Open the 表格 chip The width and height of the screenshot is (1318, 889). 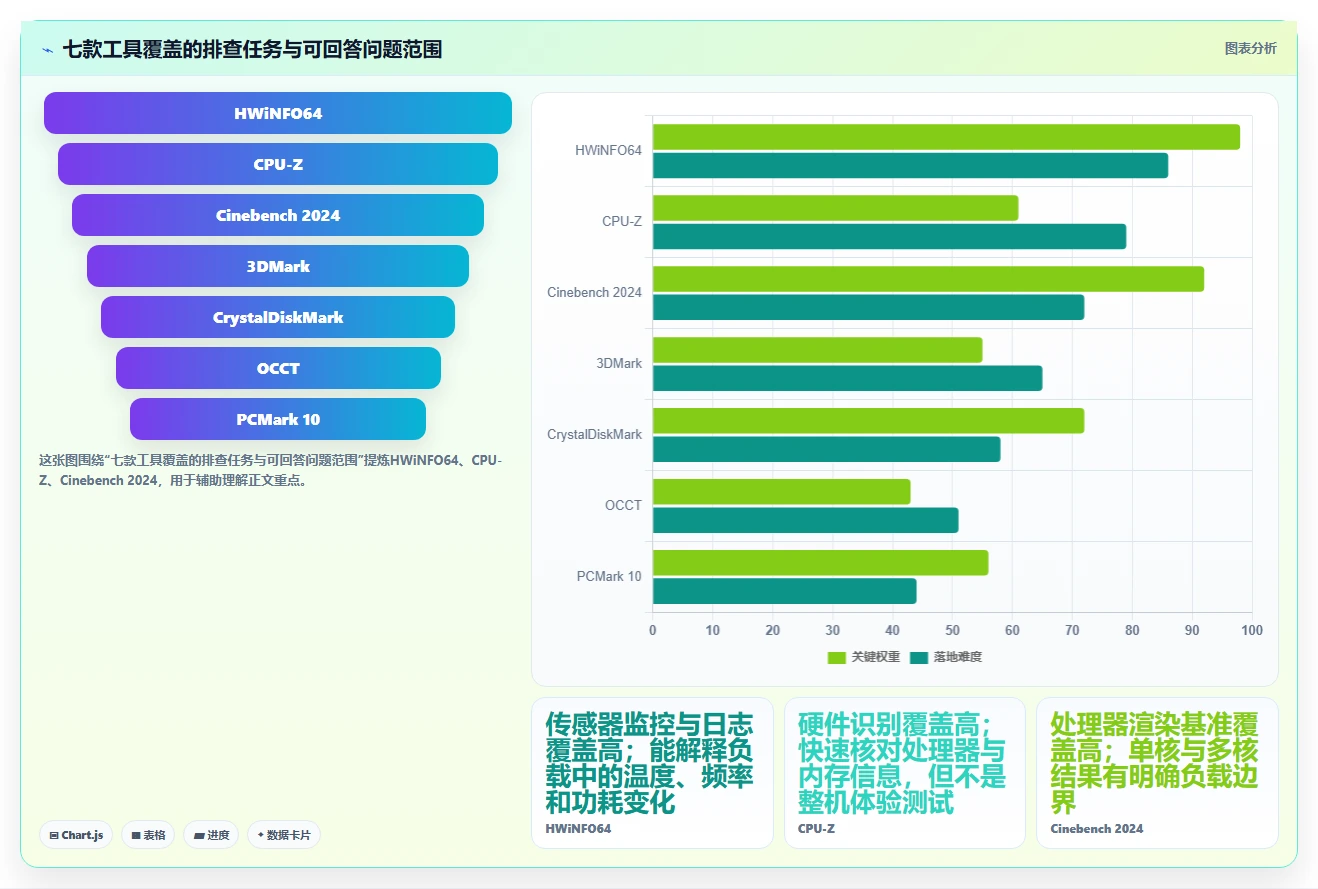pyautogui.click(x=148, y=835)
